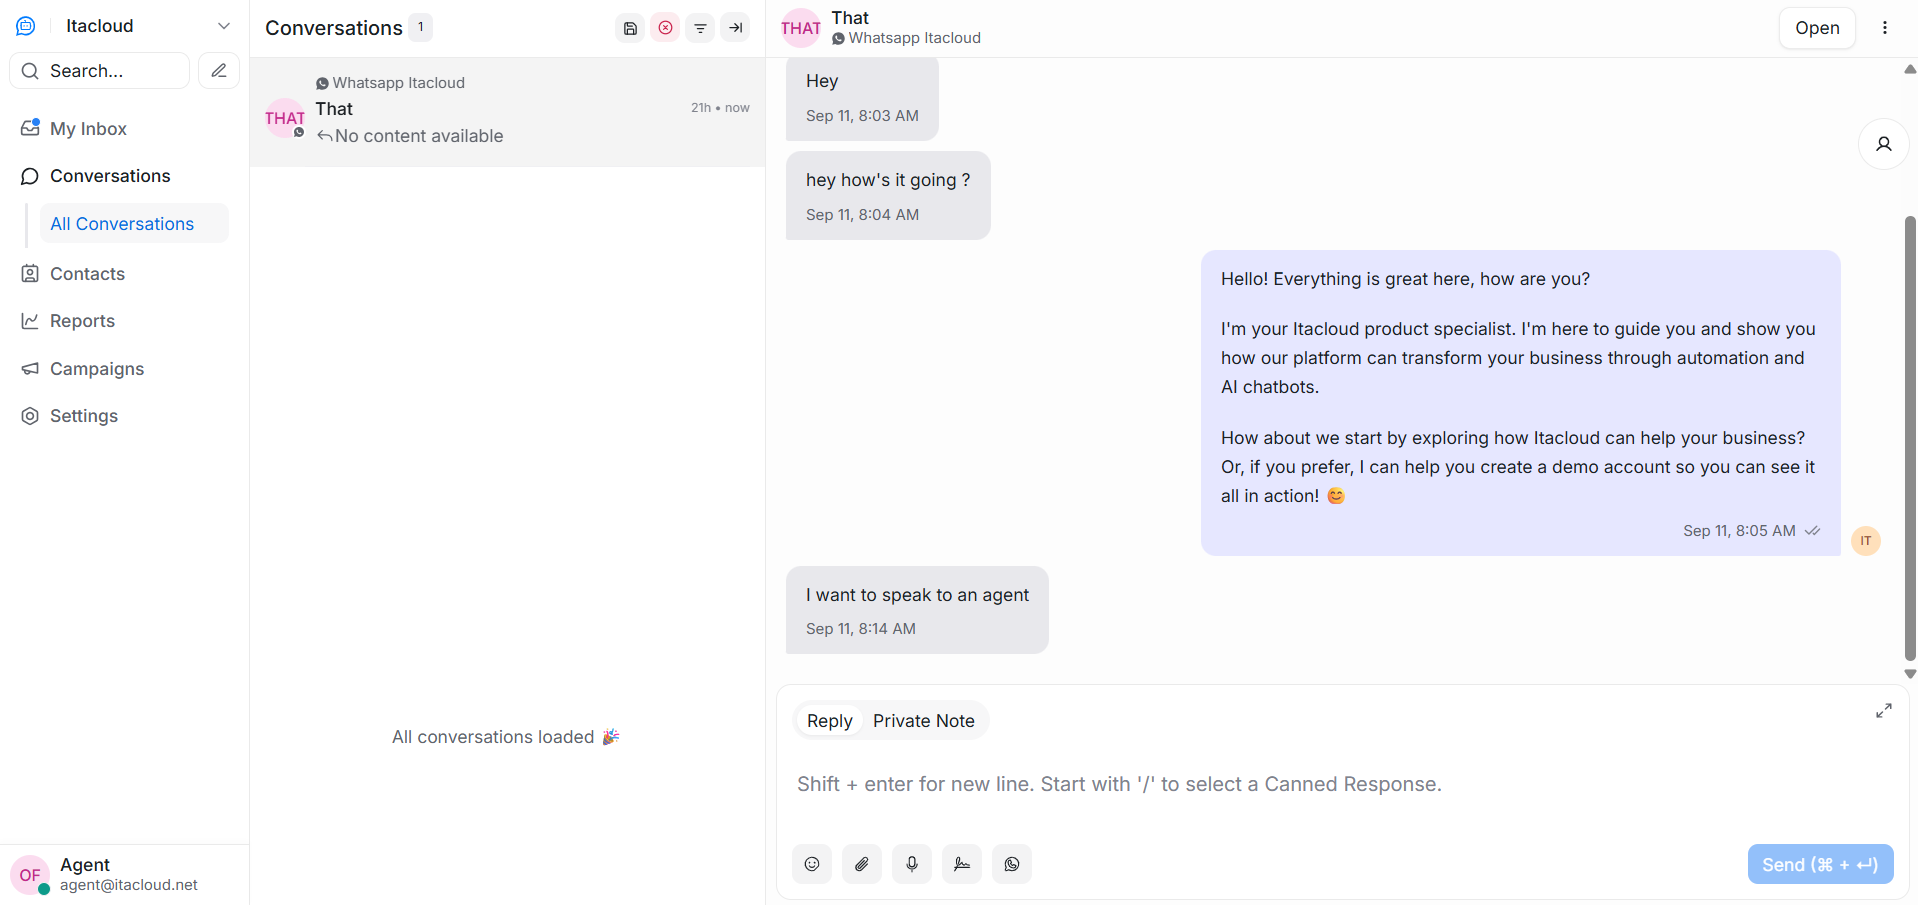Image resolution: width=1918 pixels, height=905 pixels.
Task: Start audio recording with the microphone icon
Action: coord(912,864)
